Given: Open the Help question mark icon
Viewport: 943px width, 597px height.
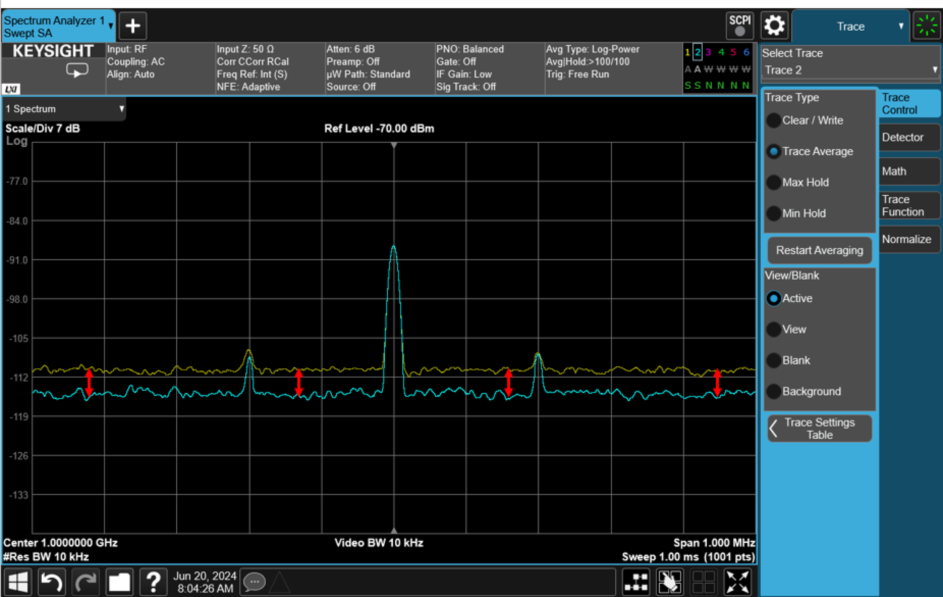Looking at the screenshot, I should 152,582.
